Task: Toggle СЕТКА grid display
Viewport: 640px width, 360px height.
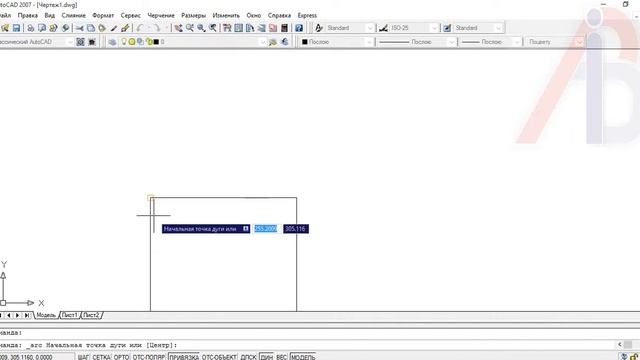Action: 101,357
